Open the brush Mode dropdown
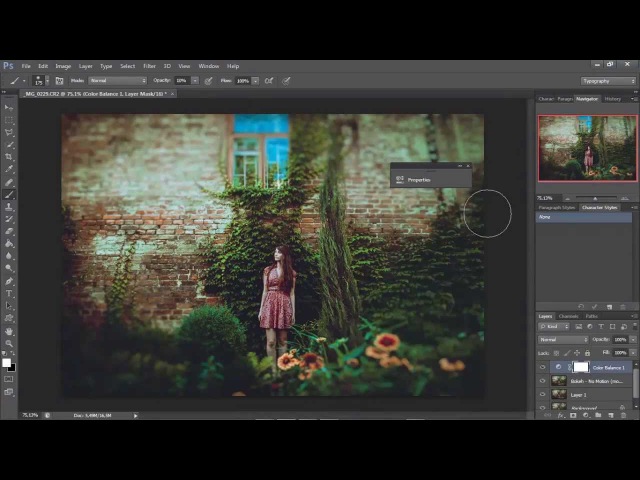 (117, 80)
